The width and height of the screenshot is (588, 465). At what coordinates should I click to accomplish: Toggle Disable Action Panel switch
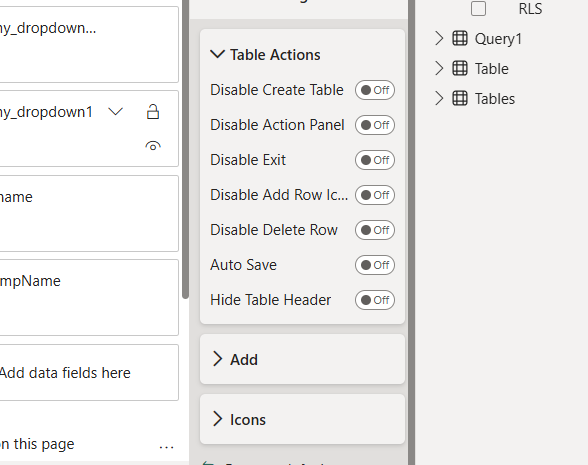(x=375, y=125)
